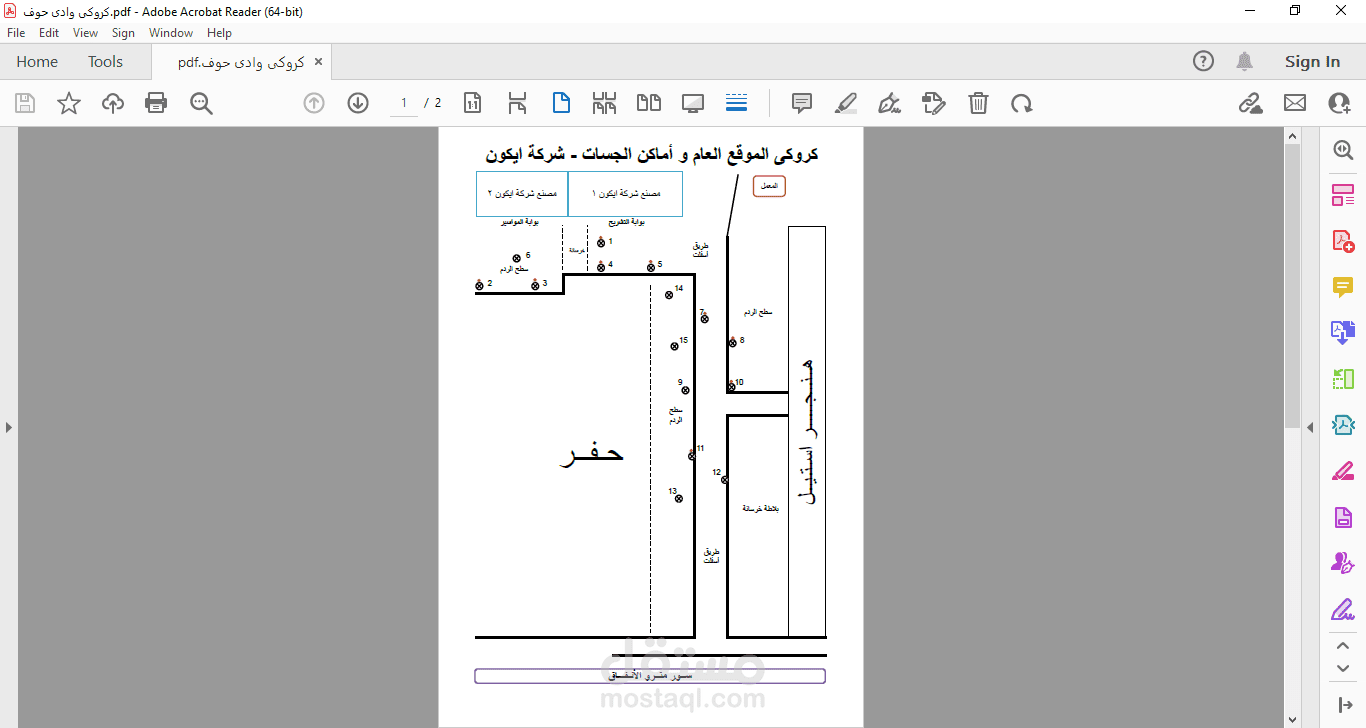Switch to the Tools tab
Screen dimensions: 1366x728
[105, 62]
